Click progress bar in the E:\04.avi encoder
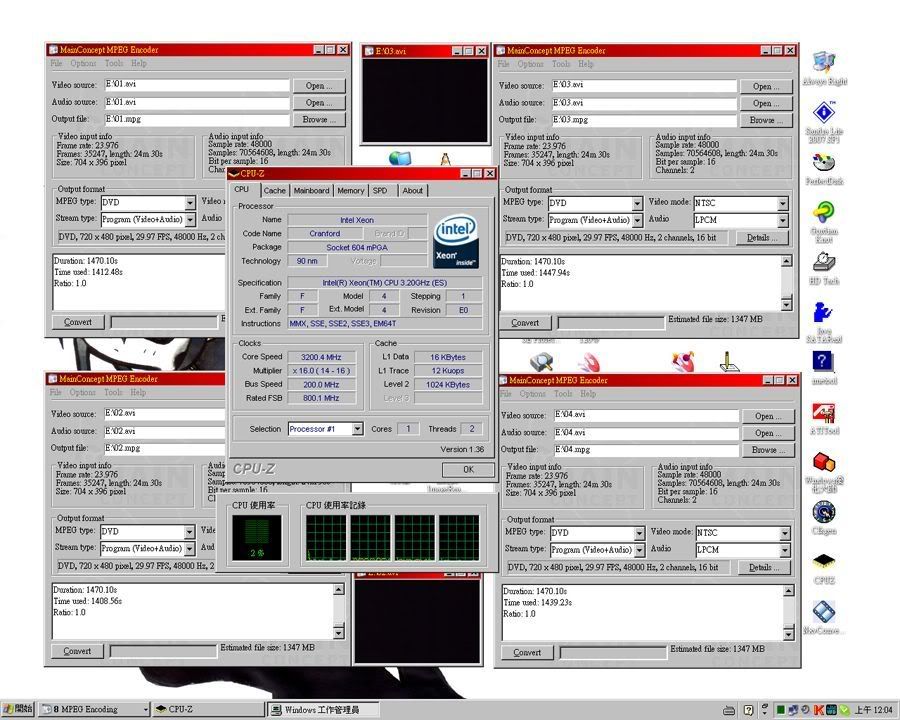Viewport: 900px width, 720px height. coord(613,653)
